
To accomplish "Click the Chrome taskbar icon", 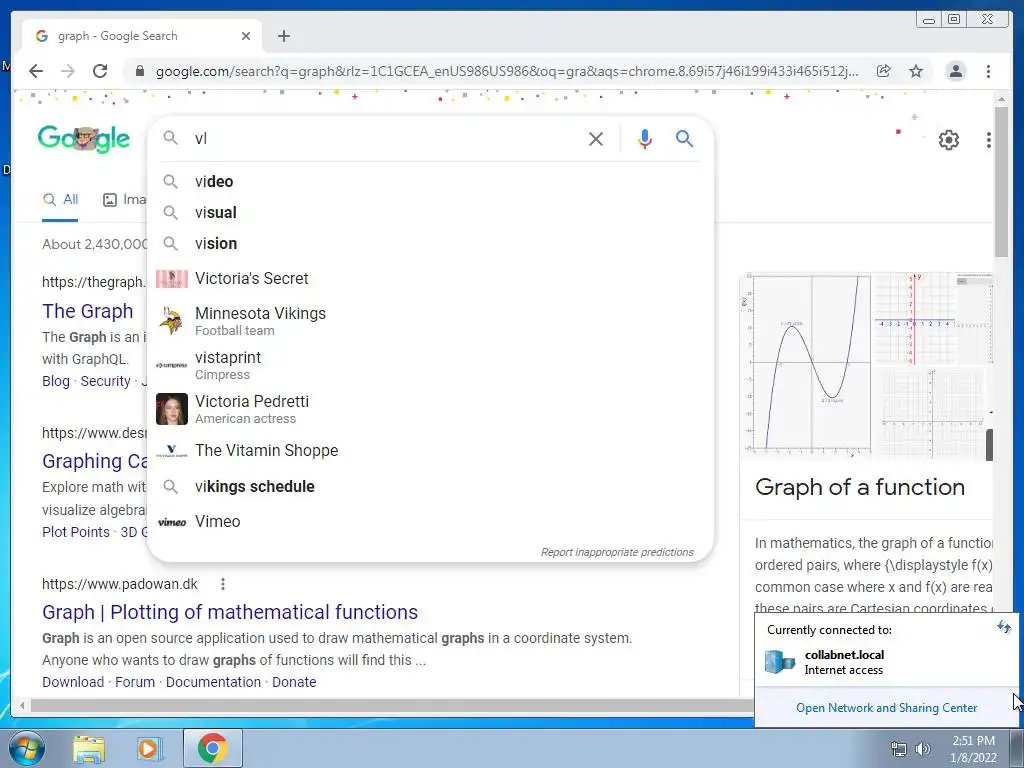I will 212,748.
